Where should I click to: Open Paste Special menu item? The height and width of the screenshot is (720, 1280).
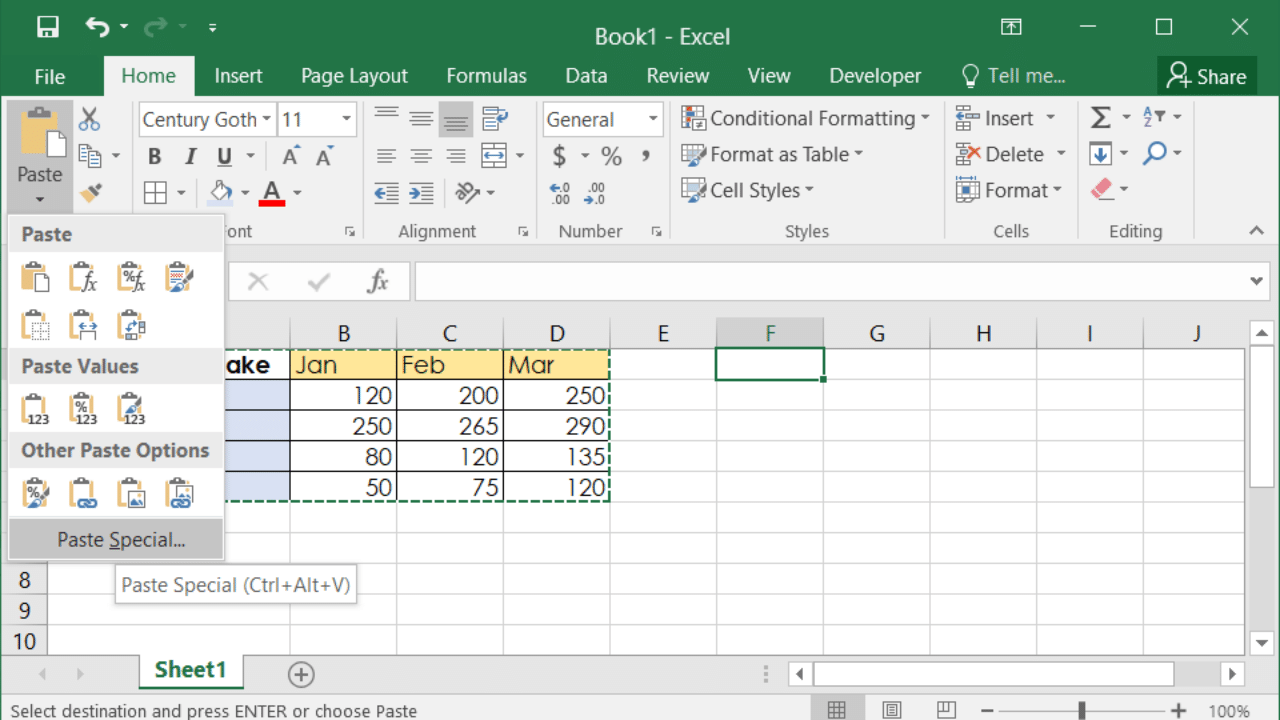121,540
